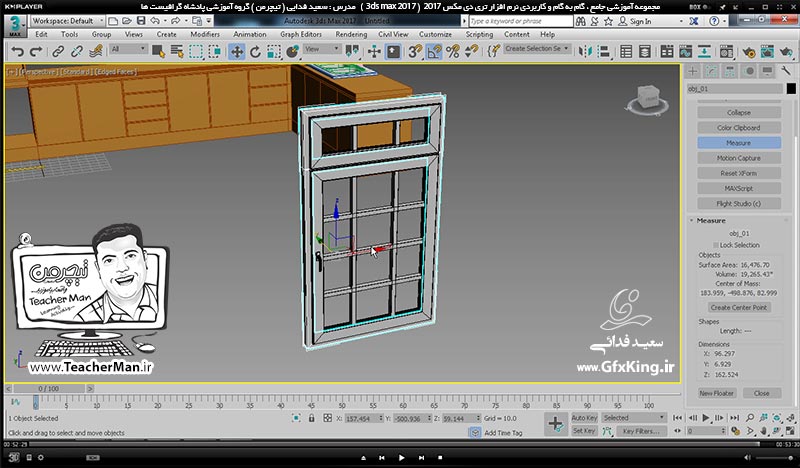Open the Modifiers menu

point(205,34)
